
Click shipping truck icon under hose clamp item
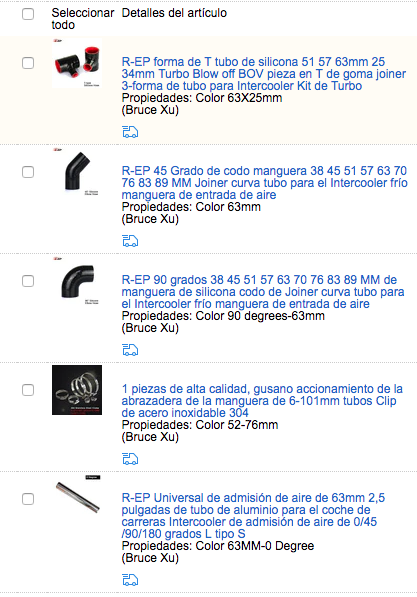pos(130,459)
